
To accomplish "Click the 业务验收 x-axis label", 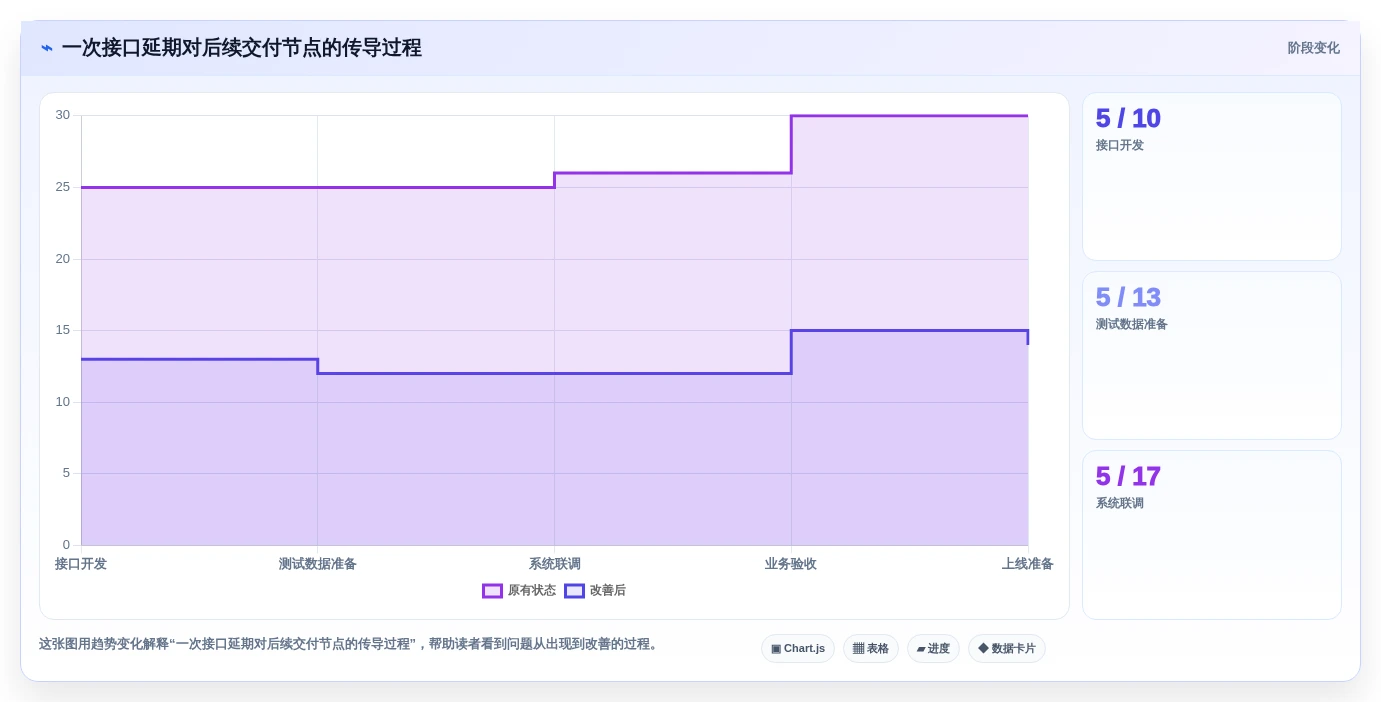I will coord(791,564).
